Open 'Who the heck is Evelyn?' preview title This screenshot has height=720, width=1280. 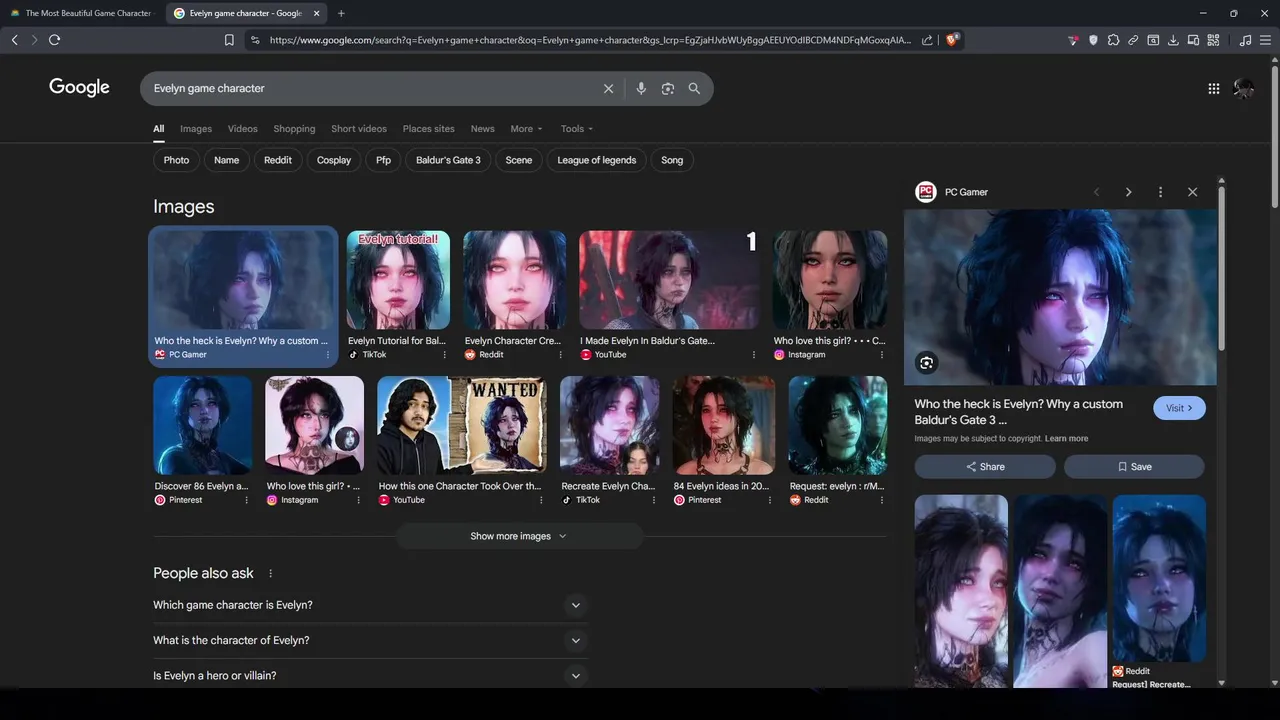click(x=1018, y=412)
